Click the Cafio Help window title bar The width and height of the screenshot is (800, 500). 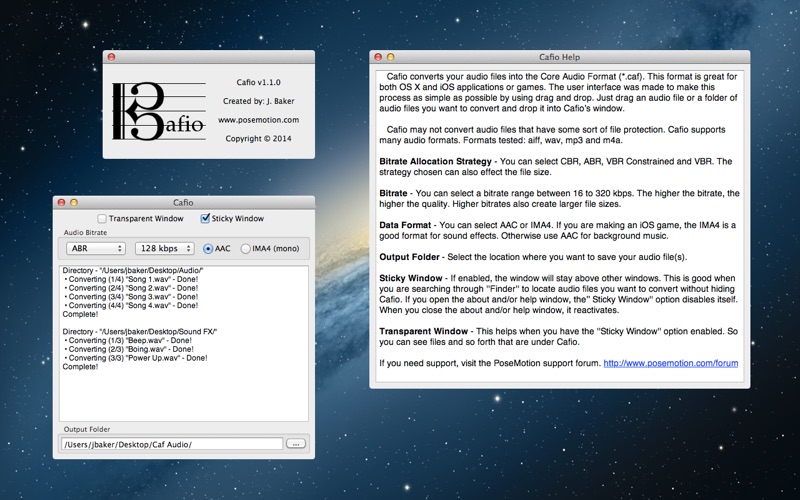[x=560, y=57]
